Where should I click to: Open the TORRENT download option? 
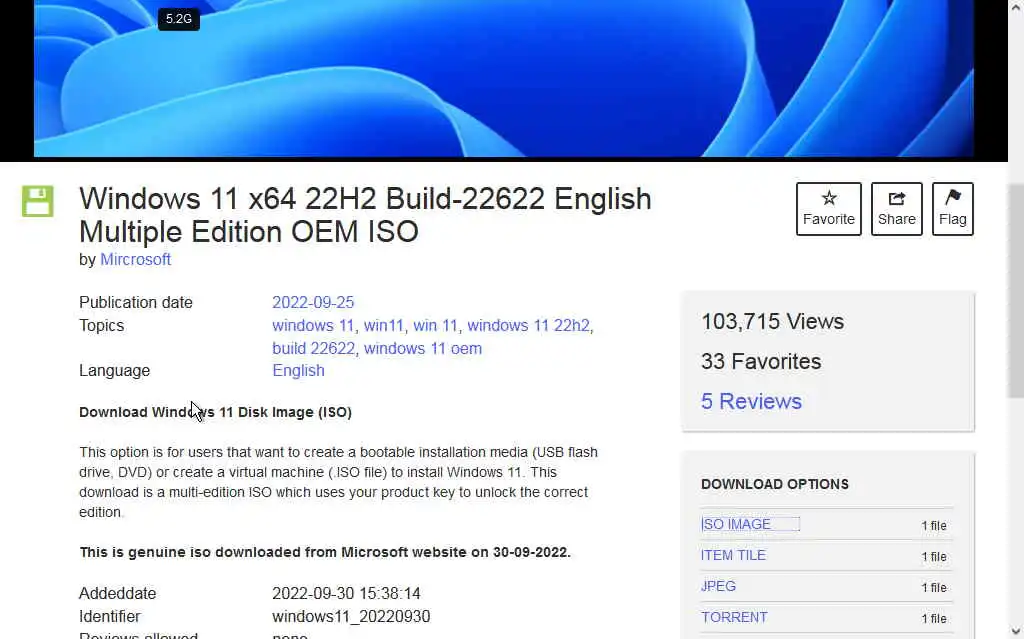pos(734,617)
